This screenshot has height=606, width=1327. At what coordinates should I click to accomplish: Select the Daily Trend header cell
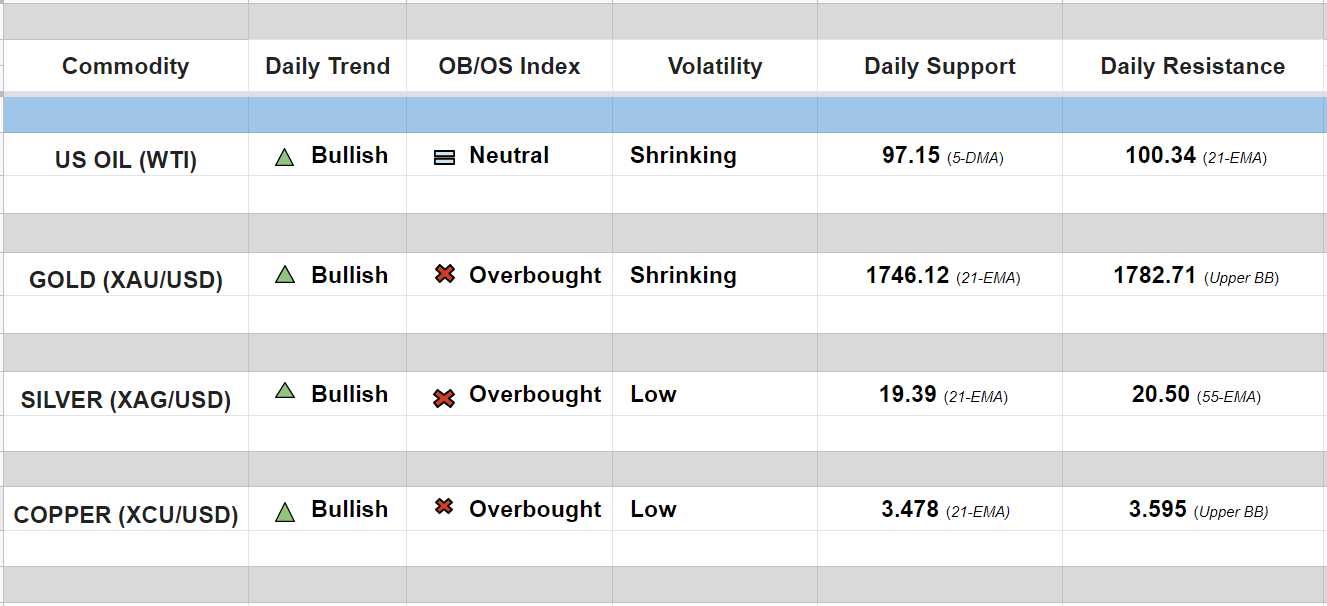pos(327,67)
